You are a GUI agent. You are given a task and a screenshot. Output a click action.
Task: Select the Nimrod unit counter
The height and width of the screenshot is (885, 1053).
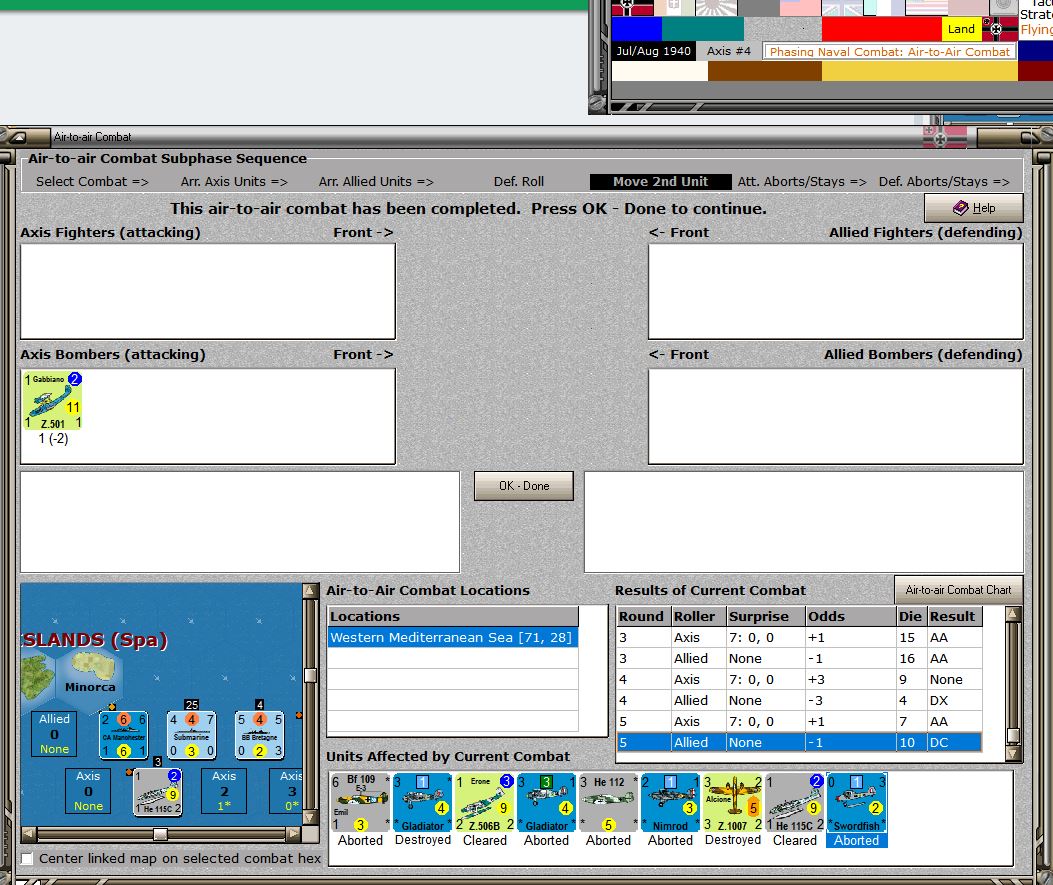click(x=670, y=802)
